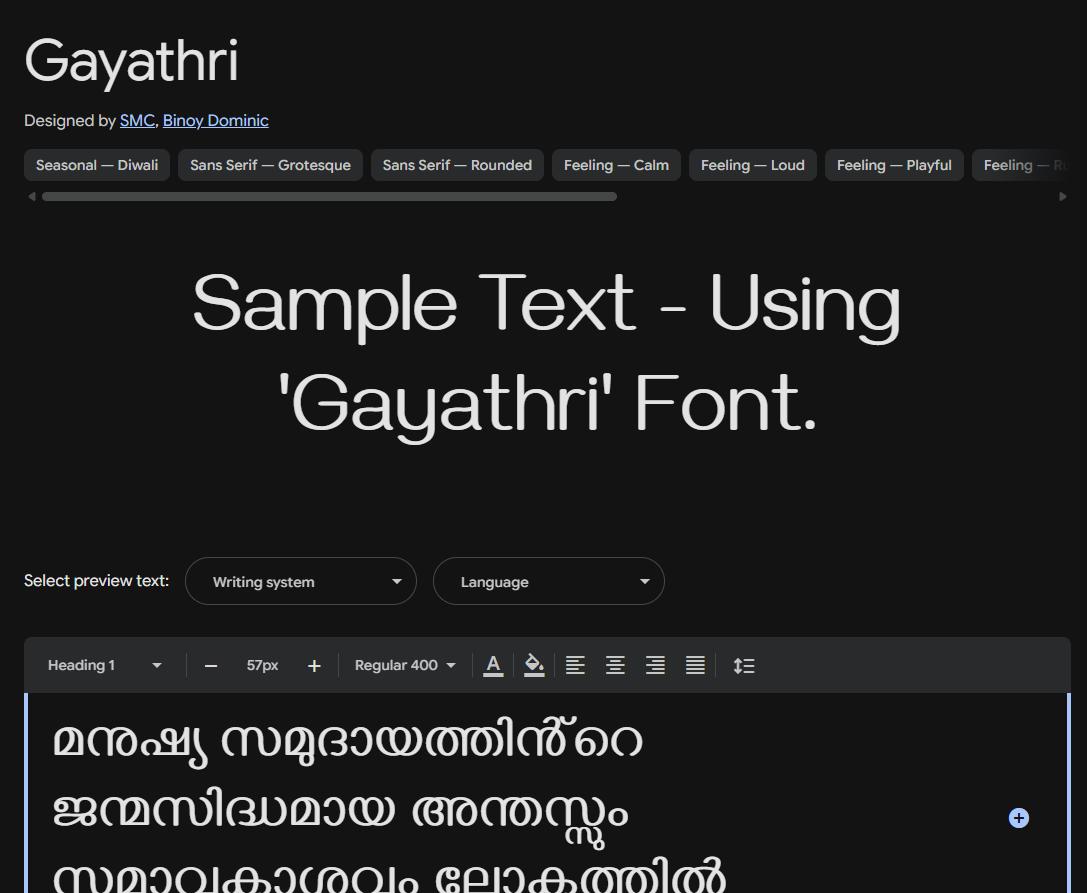1087x893 pixels.
Task: Select the Feeling — Calm tag
Action: pos(616,165)
